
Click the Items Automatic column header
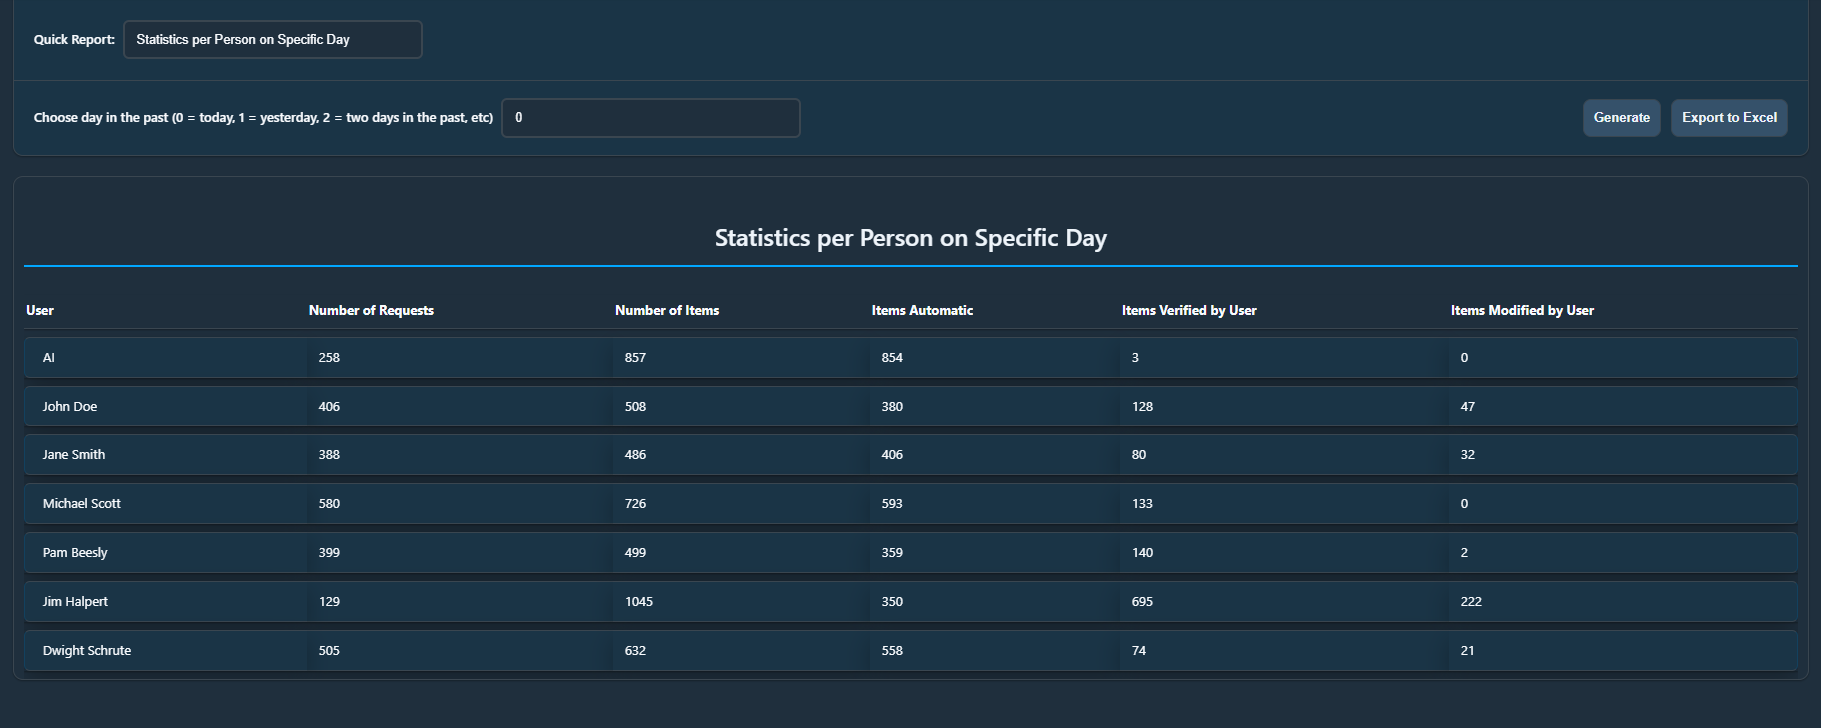click(x=922, y=310)
